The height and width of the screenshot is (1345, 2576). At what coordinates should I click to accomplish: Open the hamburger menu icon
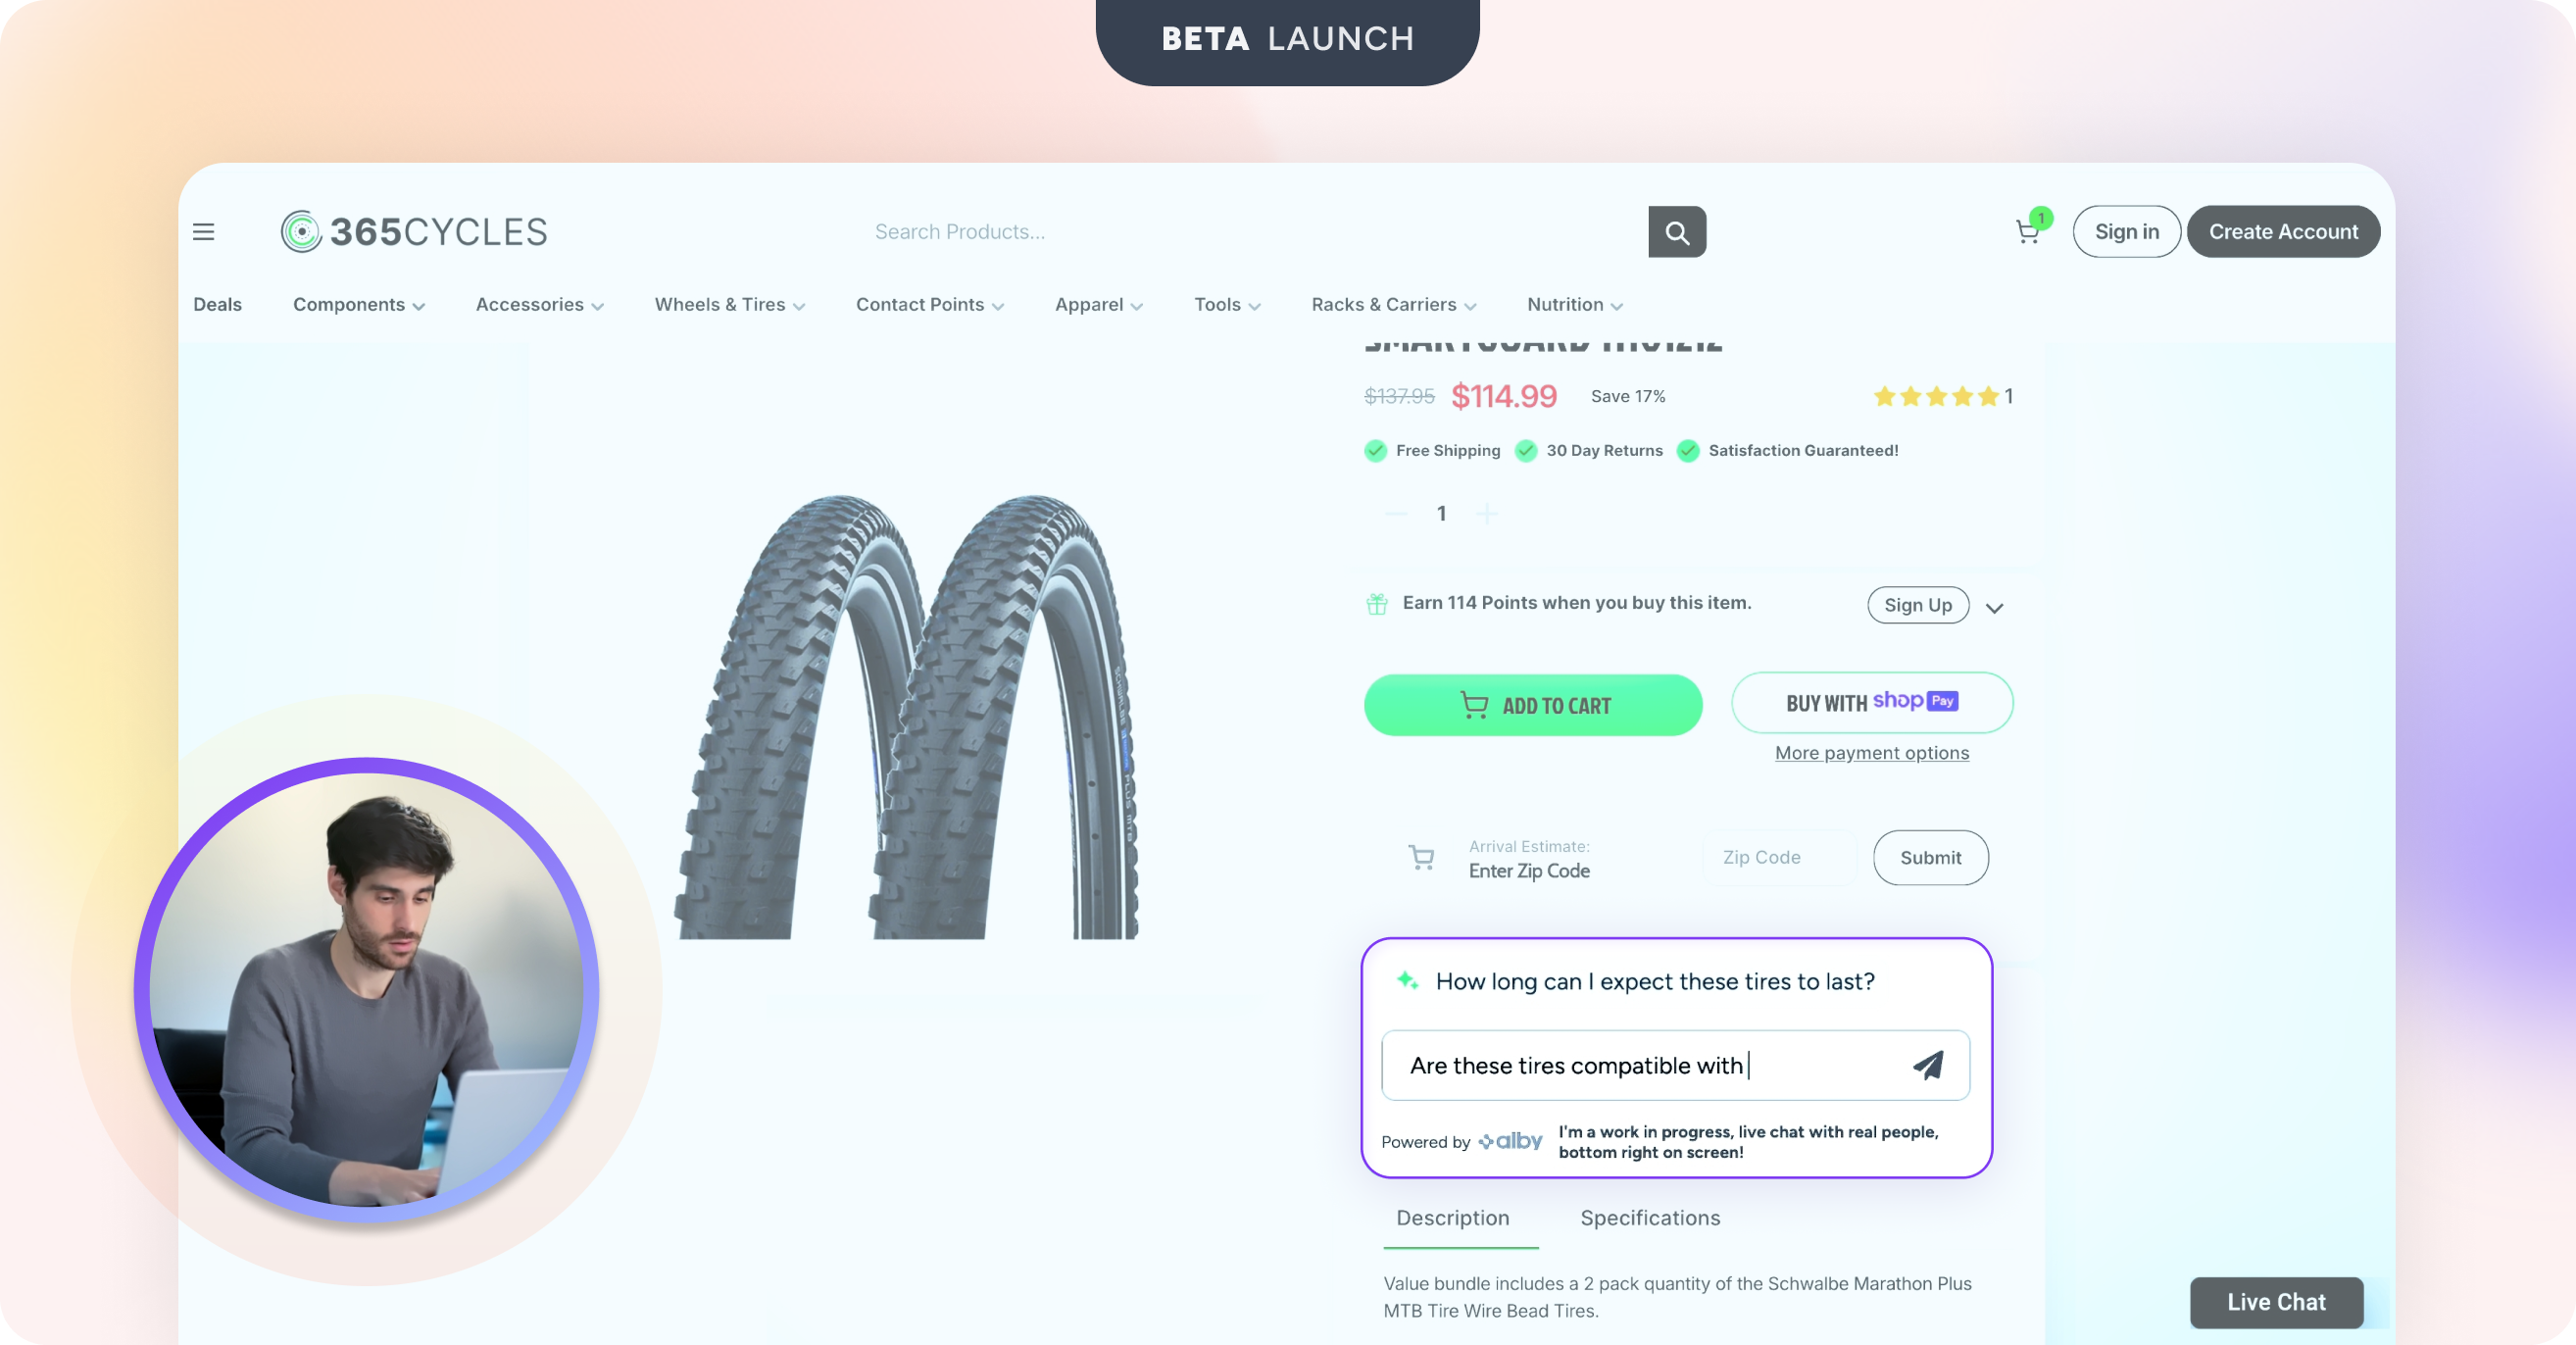[x=203, y=232]
